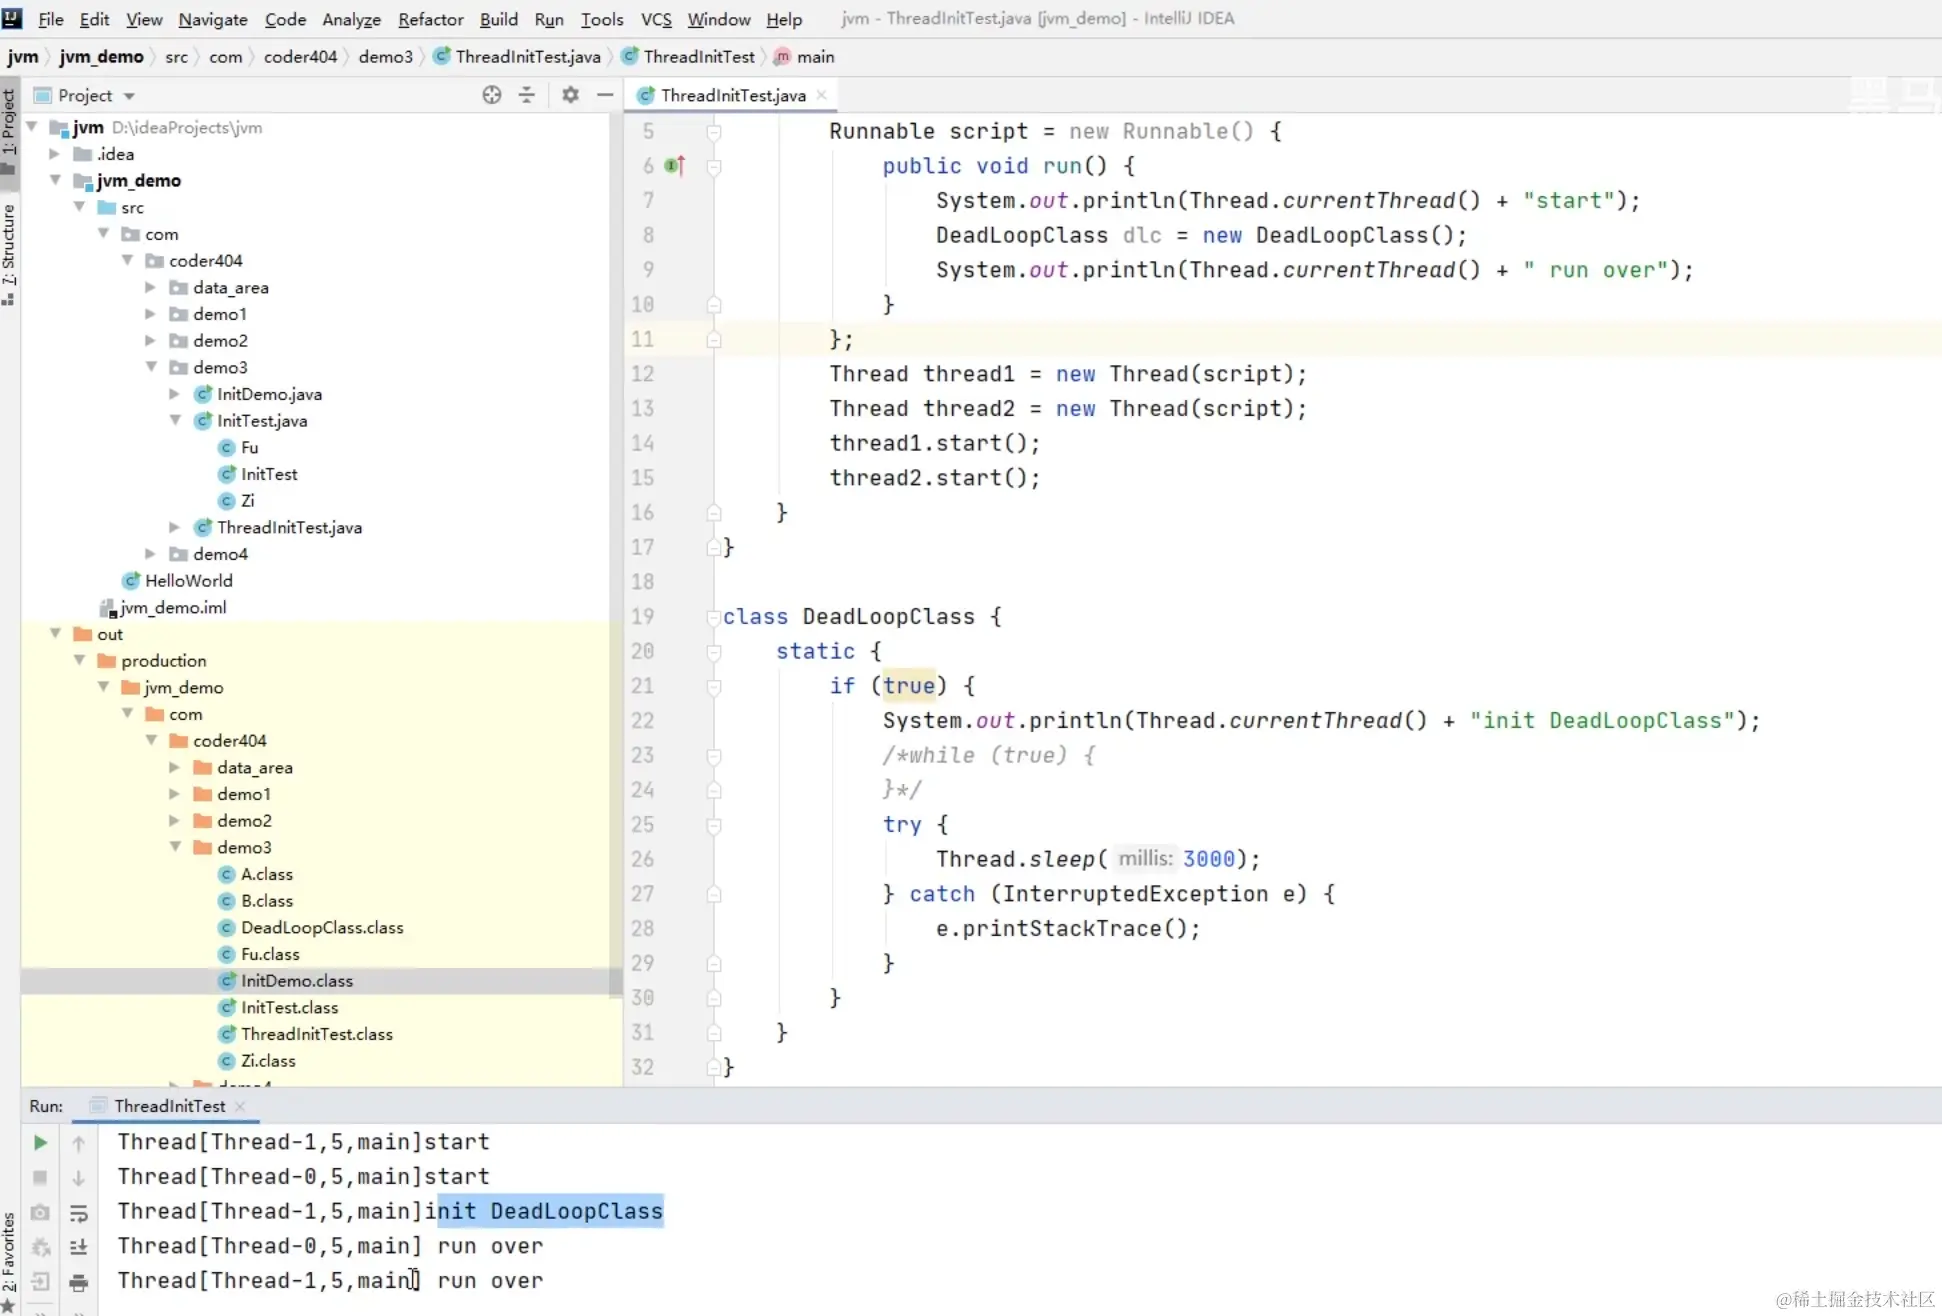The width and height of the screenshot is (1942, 1316).
Task: Click the stop process square icon
Action: (40, 1177)
